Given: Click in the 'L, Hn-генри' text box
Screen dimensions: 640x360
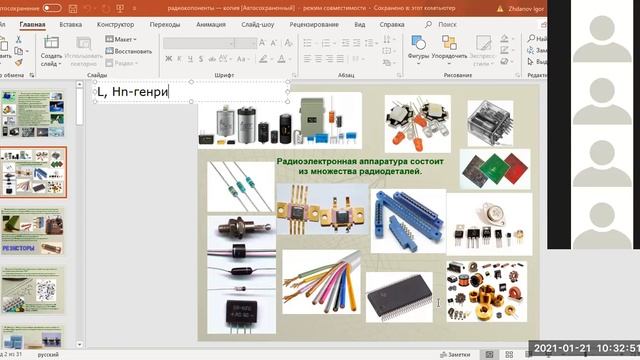Looking at the screenshot, I should point(191,92).
